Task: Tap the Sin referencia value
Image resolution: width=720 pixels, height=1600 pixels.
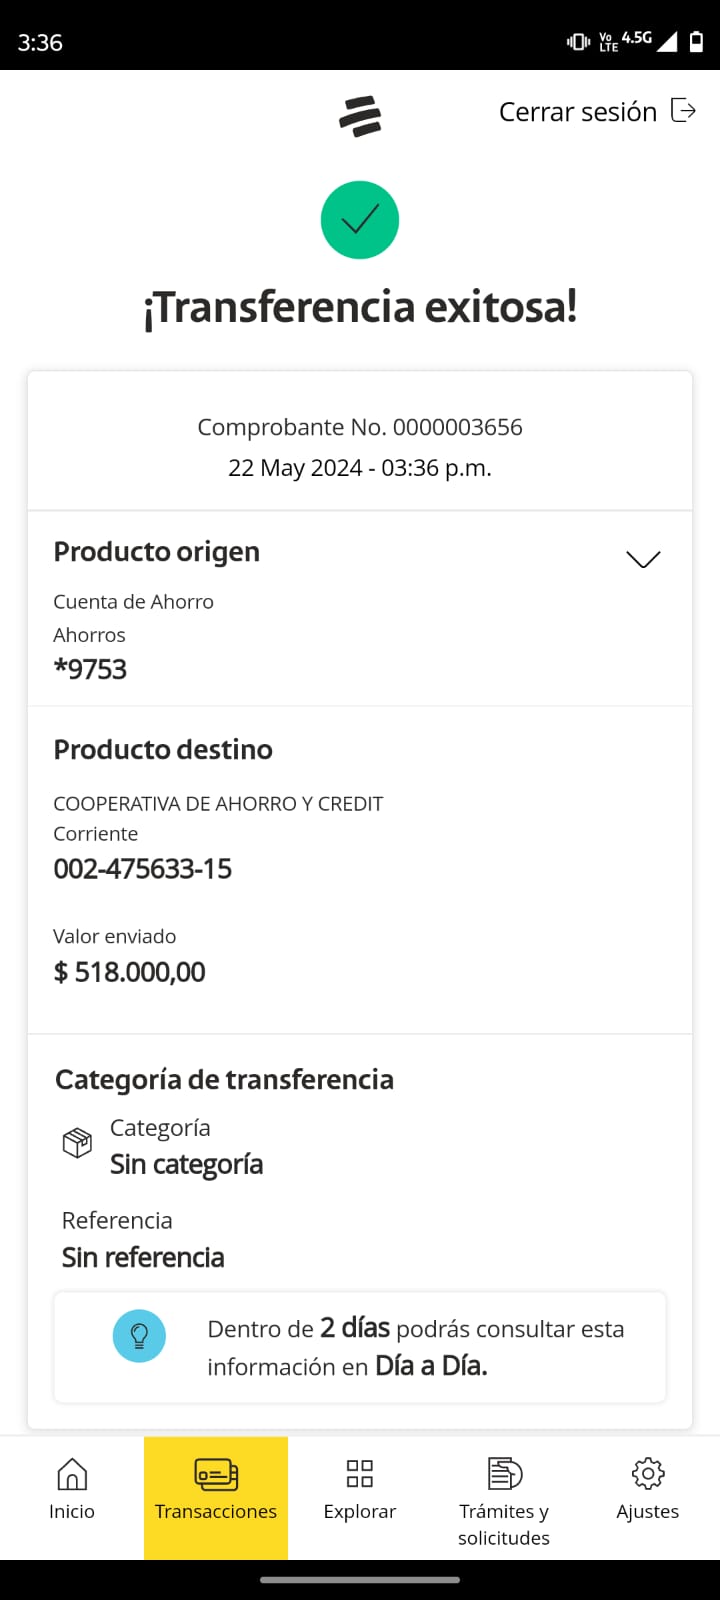Action: click(x=143, y=1257)
